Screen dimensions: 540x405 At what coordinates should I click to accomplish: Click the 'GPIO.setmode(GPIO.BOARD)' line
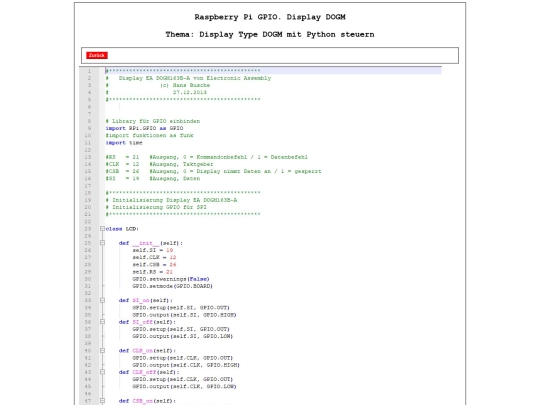pos(173,286)
